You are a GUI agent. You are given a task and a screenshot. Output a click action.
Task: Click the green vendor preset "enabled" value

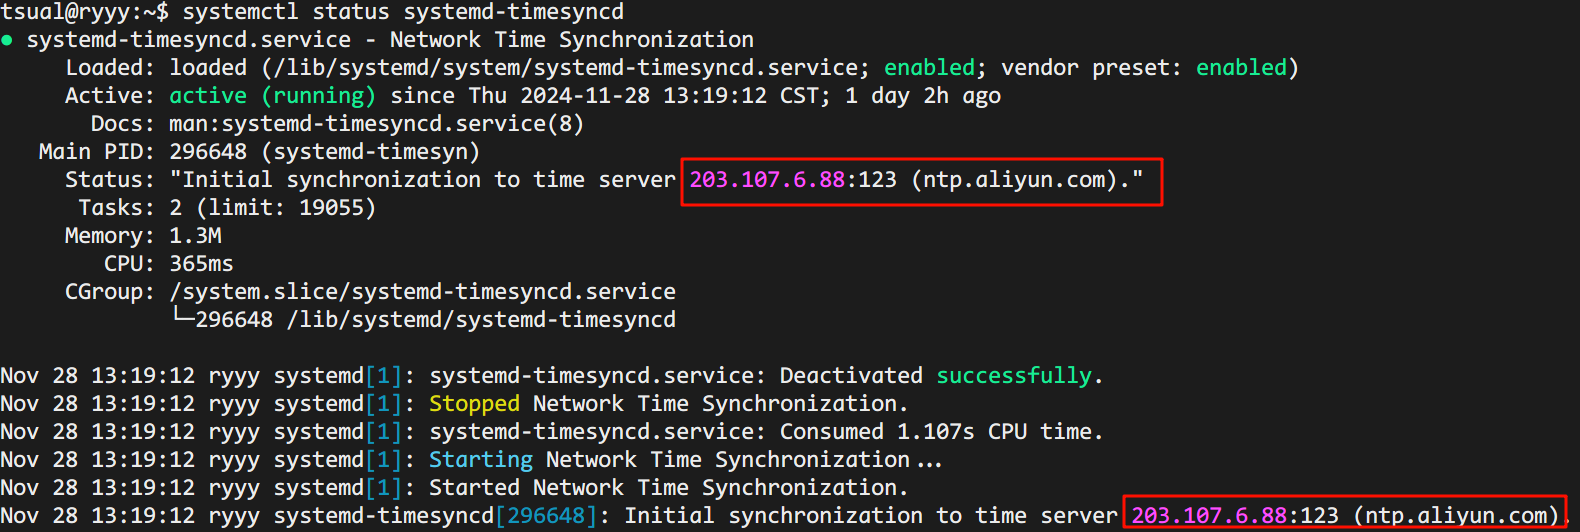(x=1241, y=68)
